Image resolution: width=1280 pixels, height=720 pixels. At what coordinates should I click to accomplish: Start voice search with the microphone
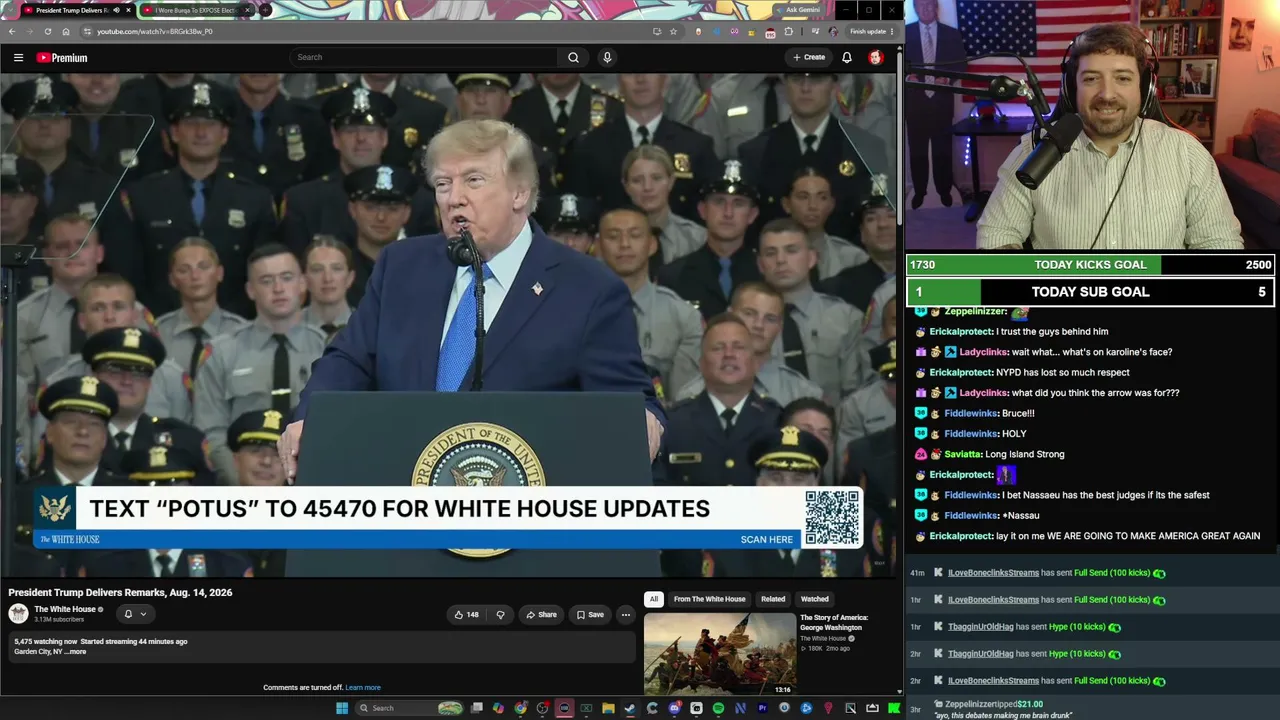click(x=606, y=57)
